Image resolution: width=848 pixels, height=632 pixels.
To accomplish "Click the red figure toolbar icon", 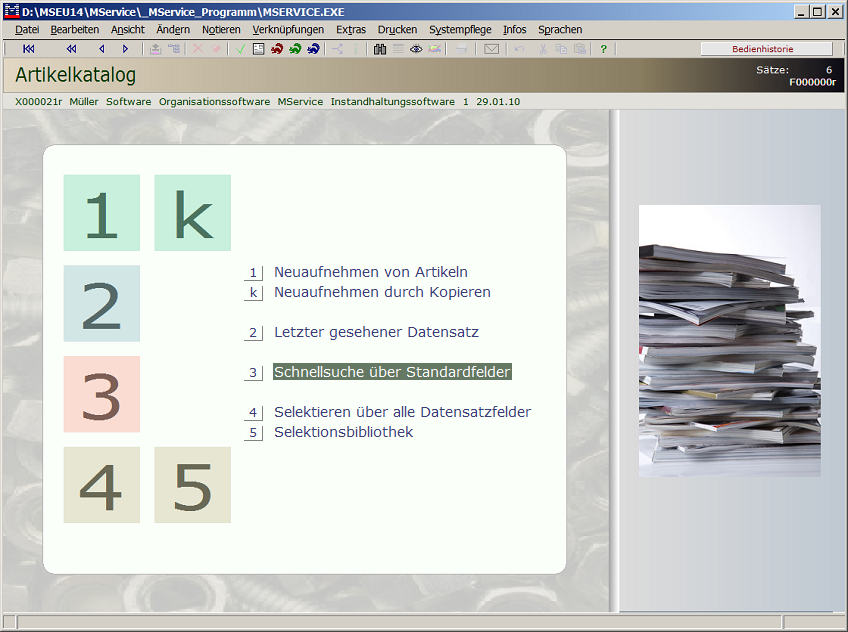I will point(277,49).
